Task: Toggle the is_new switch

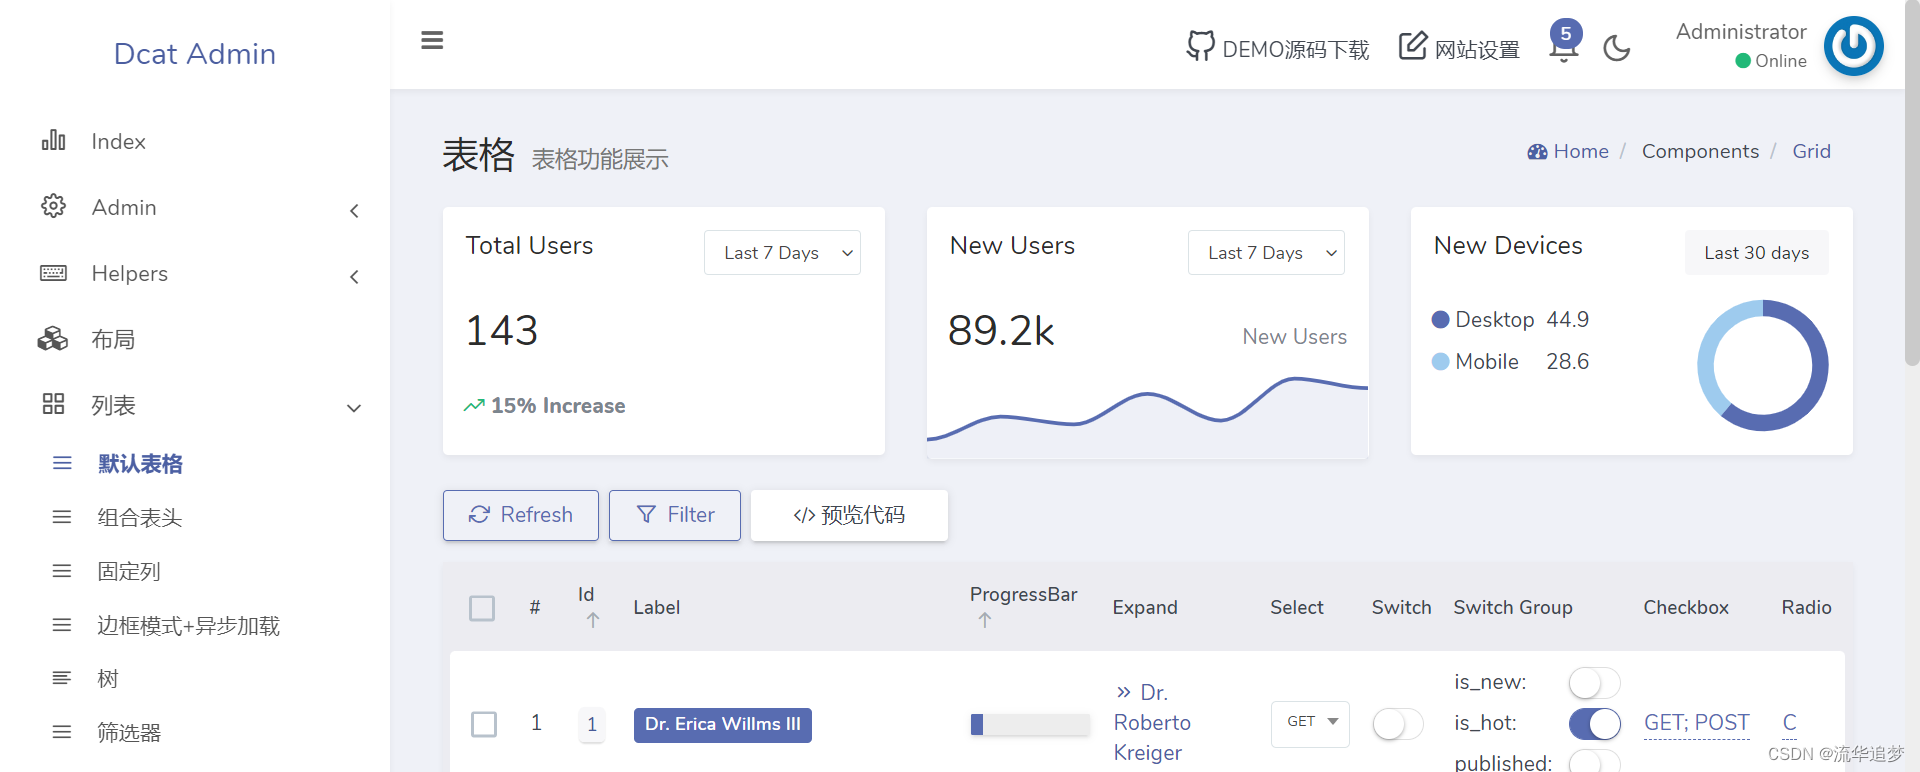Action: (1594, 683)
